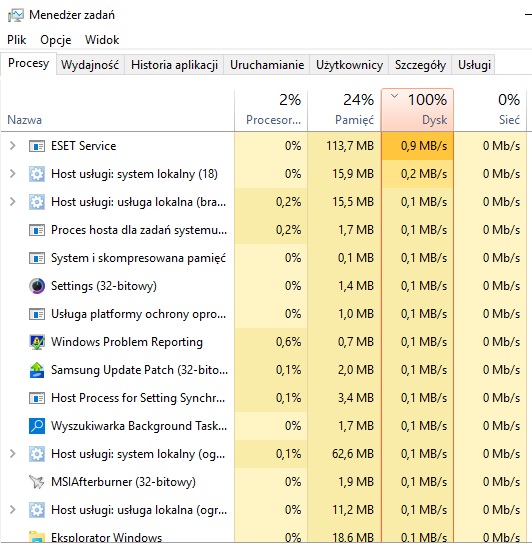Expand Host usługi: system lokalny (og...) row
This screenshot has width=532, height=549.
coord(13,454)
